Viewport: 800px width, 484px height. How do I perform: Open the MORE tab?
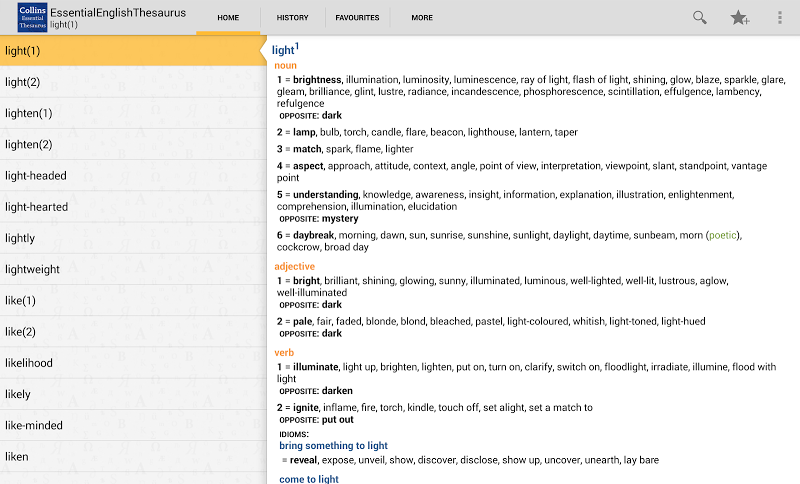pyautogui.click(x=422, y=17)
